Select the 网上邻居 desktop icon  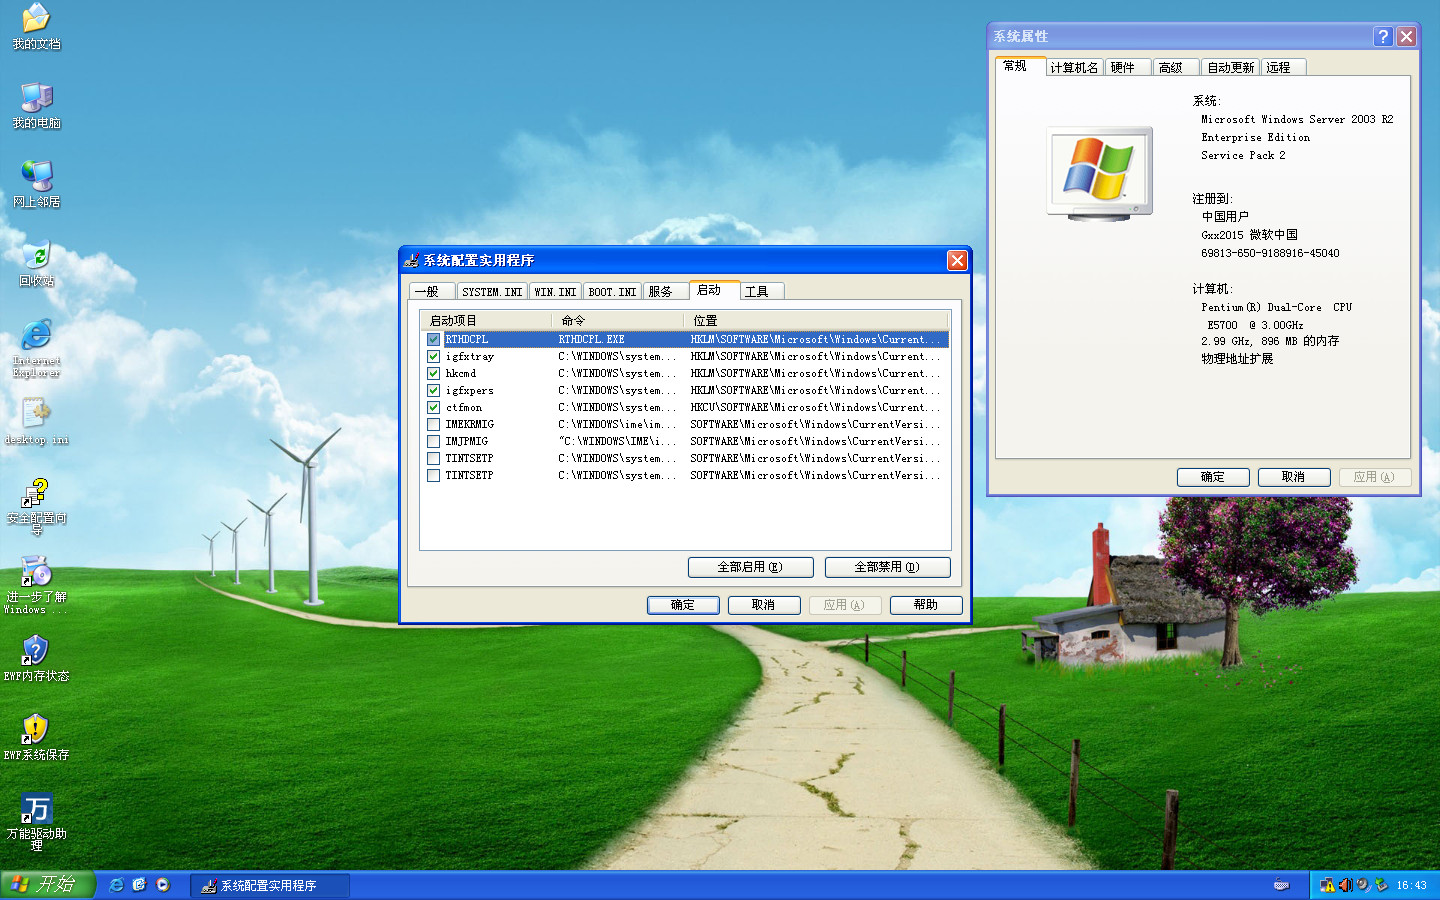click(x=36, y=184)
